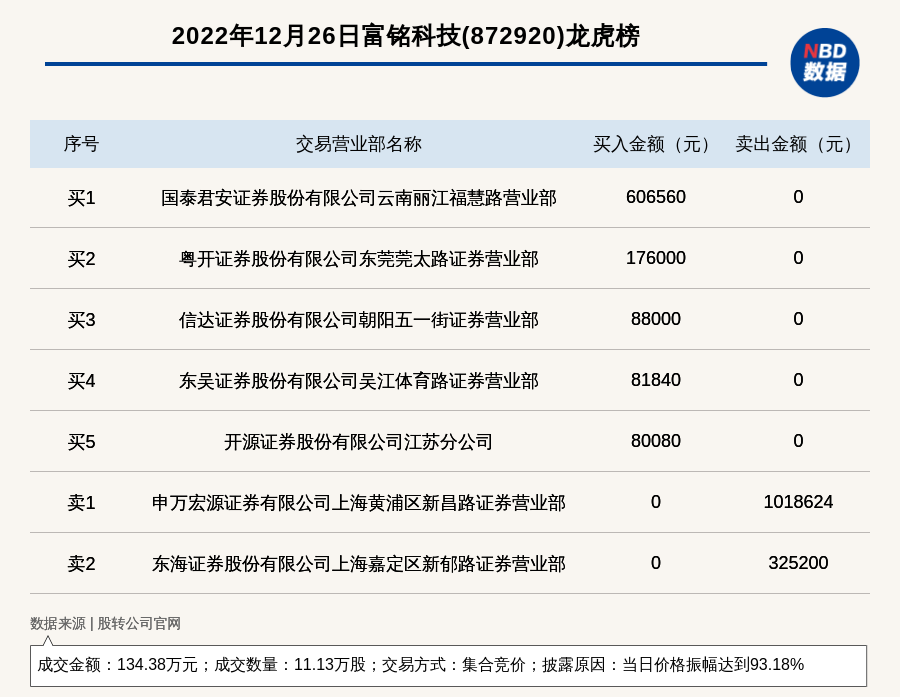Select the 买1 row label
Image resolution: width=900 pixels, height=697 pixels.
81,198
